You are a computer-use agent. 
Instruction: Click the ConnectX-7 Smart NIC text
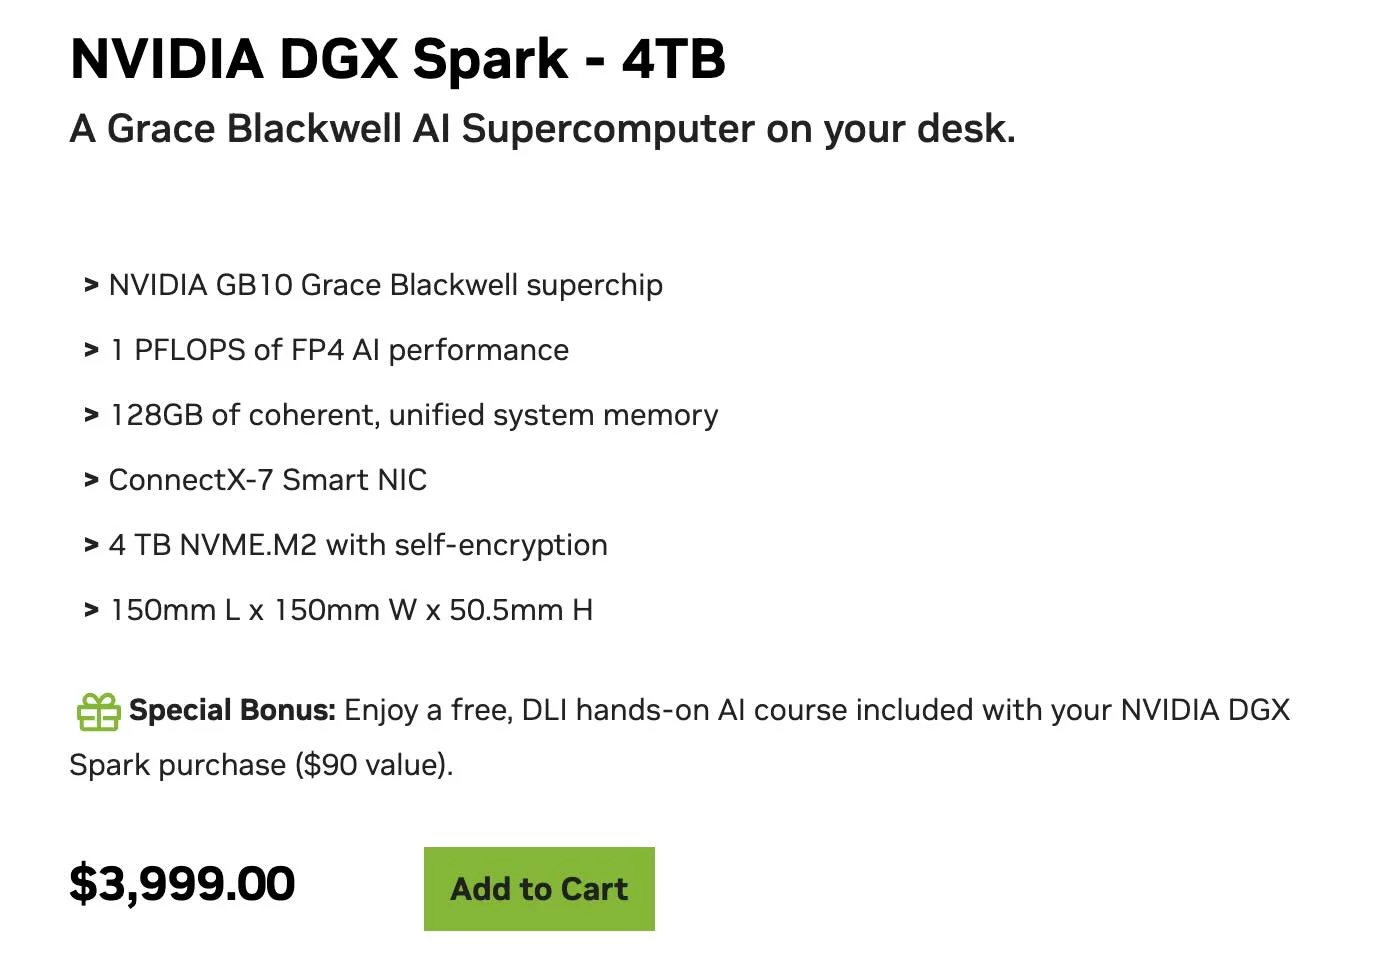coord(268,480)
